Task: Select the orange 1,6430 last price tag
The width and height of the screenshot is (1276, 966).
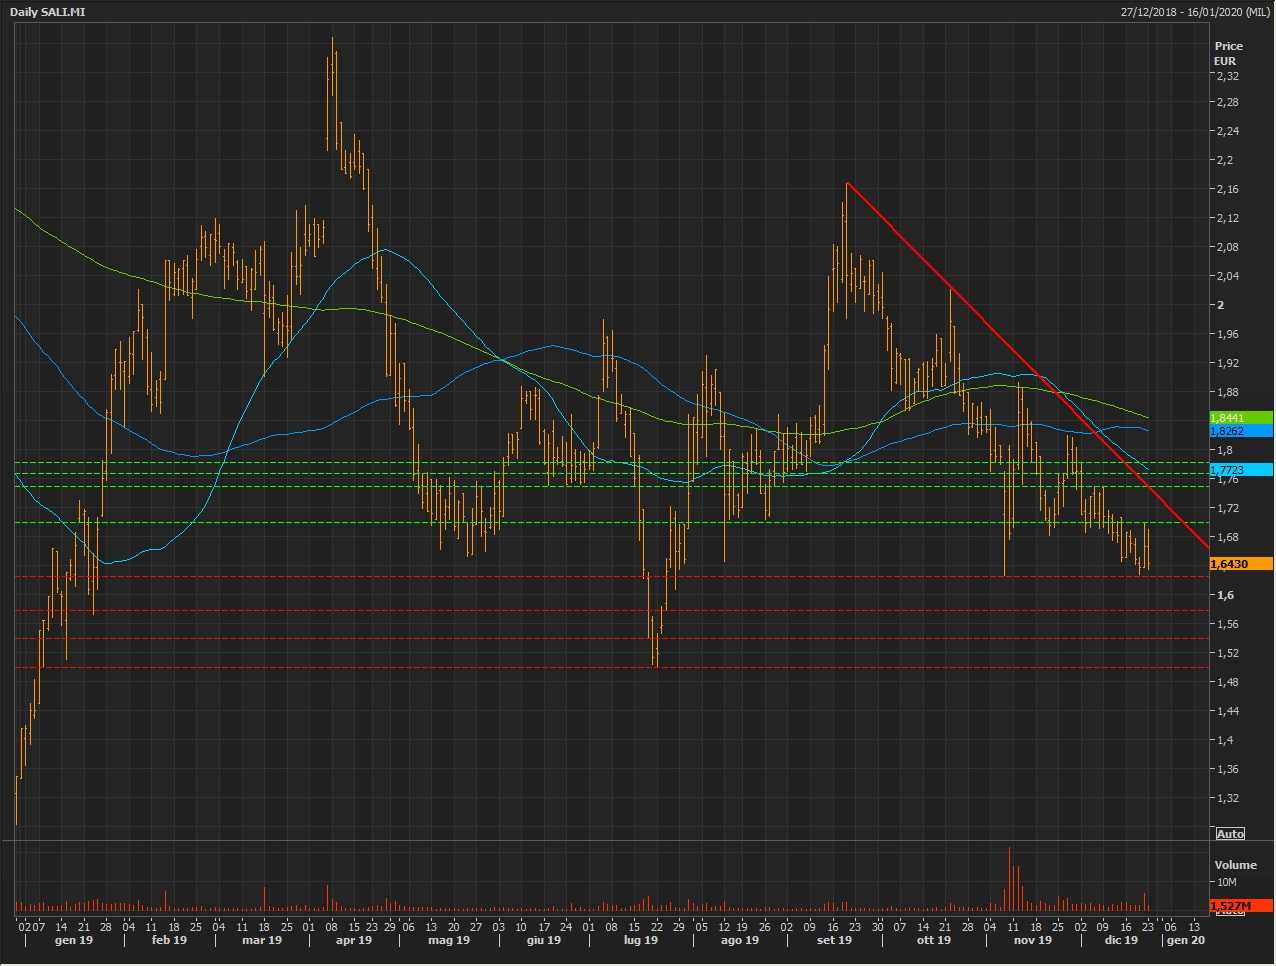Action: point(1240,564)
